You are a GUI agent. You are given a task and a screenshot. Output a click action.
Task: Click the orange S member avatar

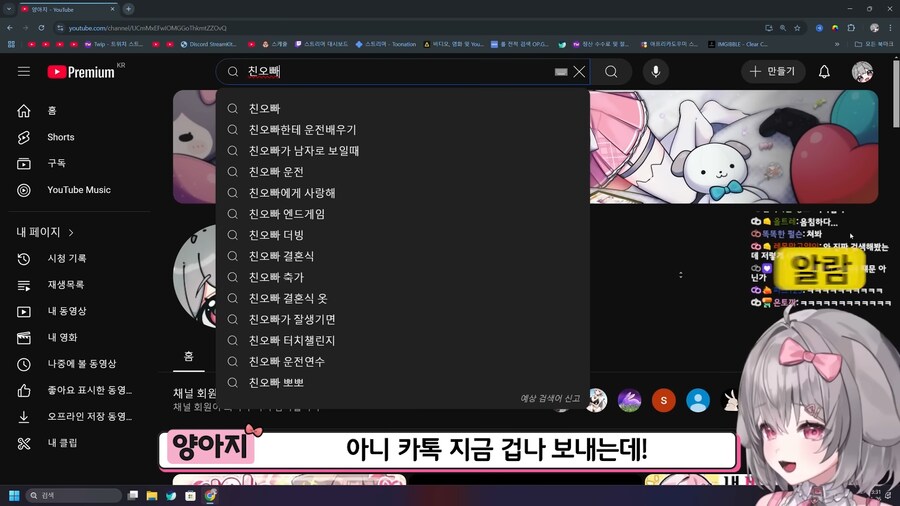(664, 400)
